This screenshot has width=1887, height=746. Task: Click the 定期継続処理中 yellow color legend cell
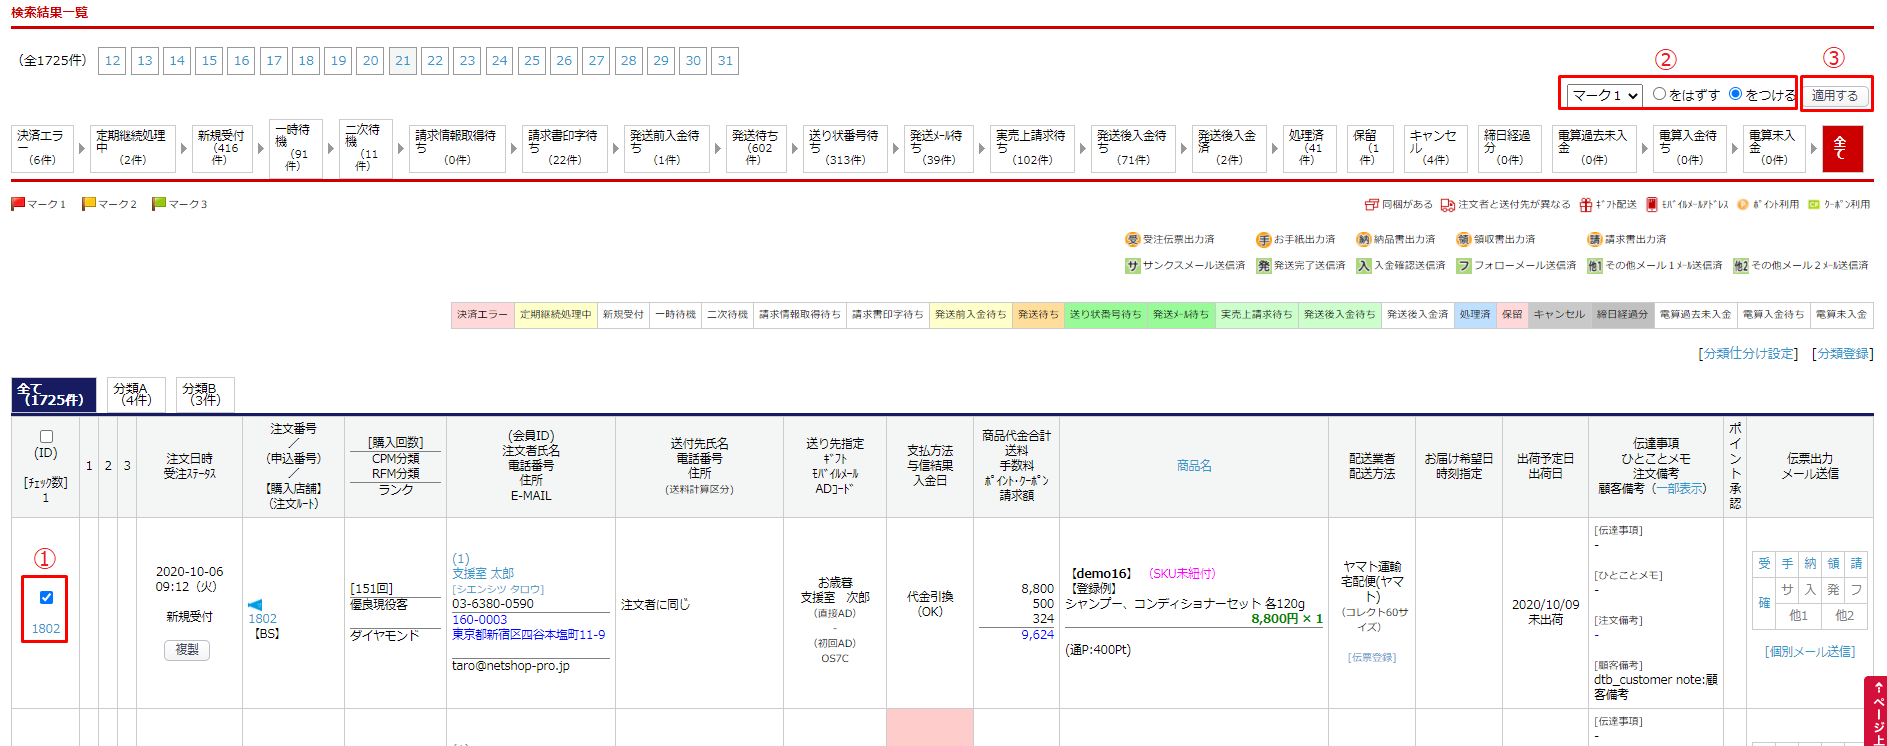coord(556,315)
